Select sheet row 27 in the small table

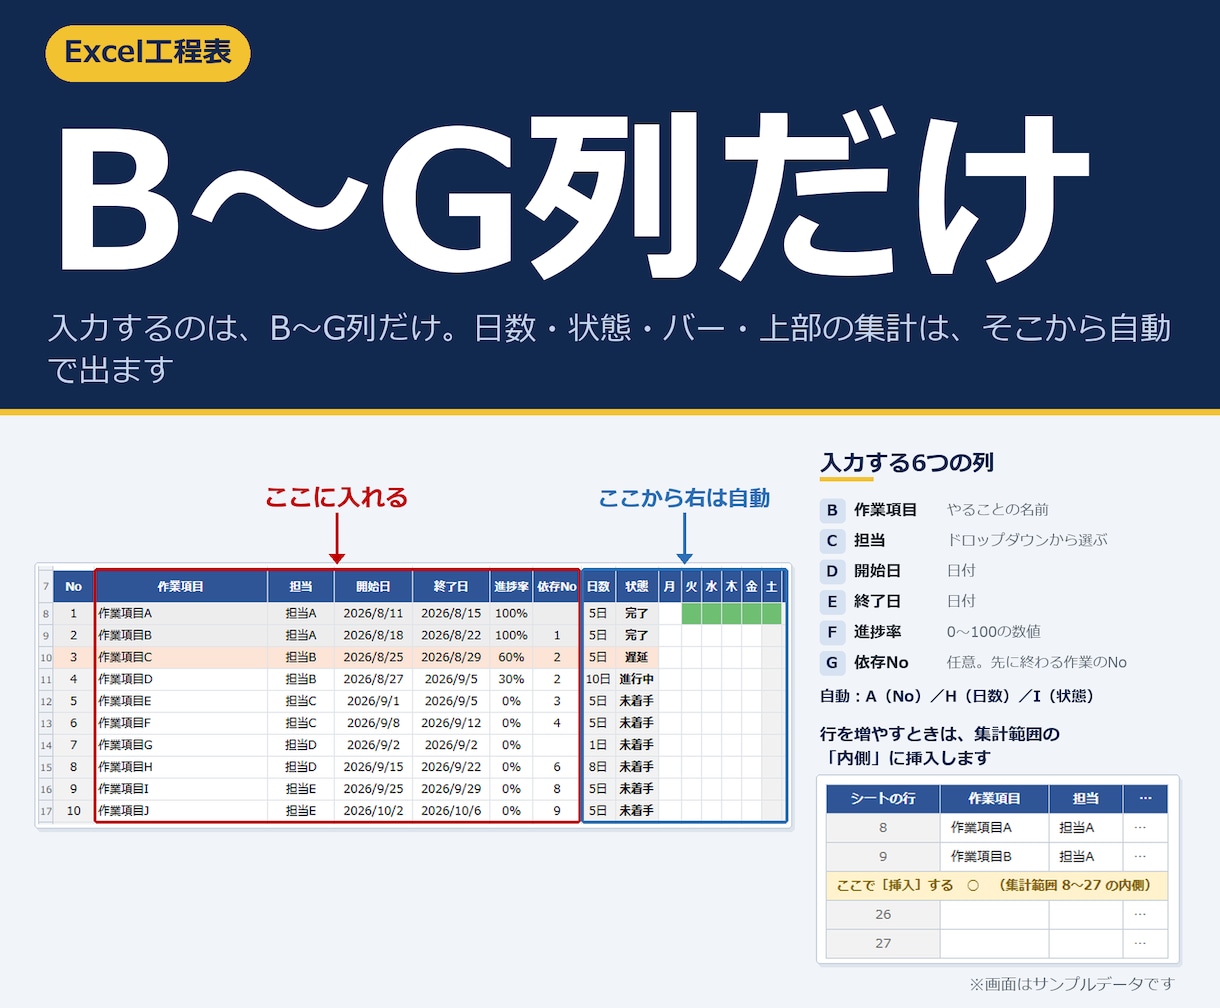[883, 943]
